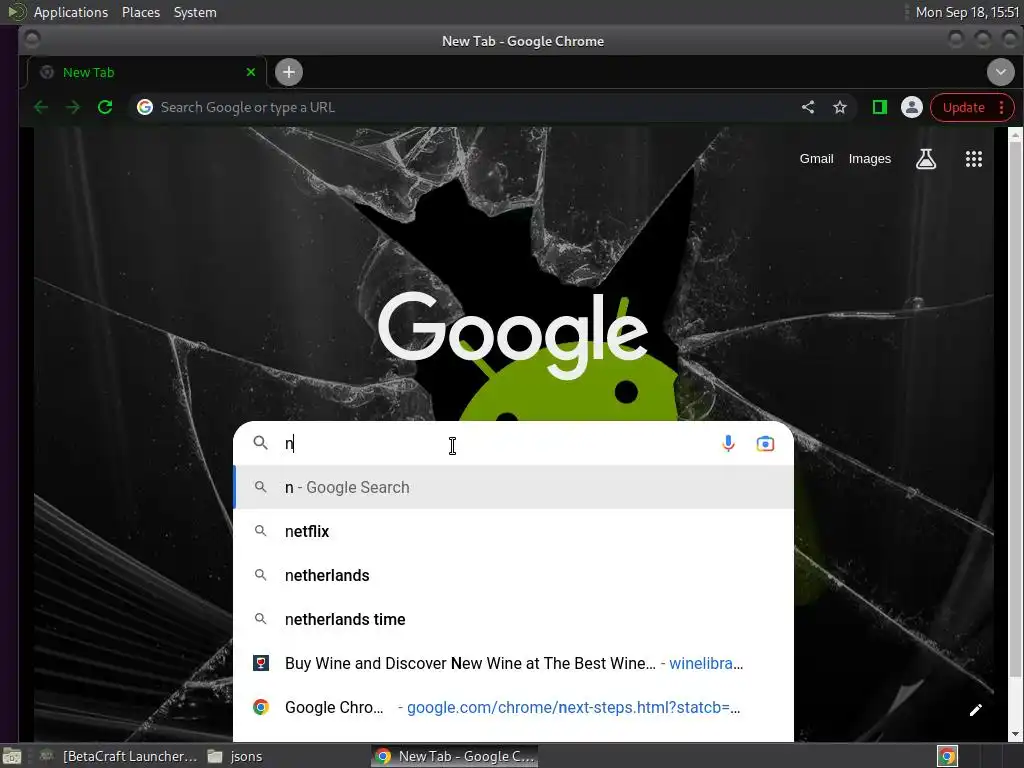Open the System menu

pos(195,12)
